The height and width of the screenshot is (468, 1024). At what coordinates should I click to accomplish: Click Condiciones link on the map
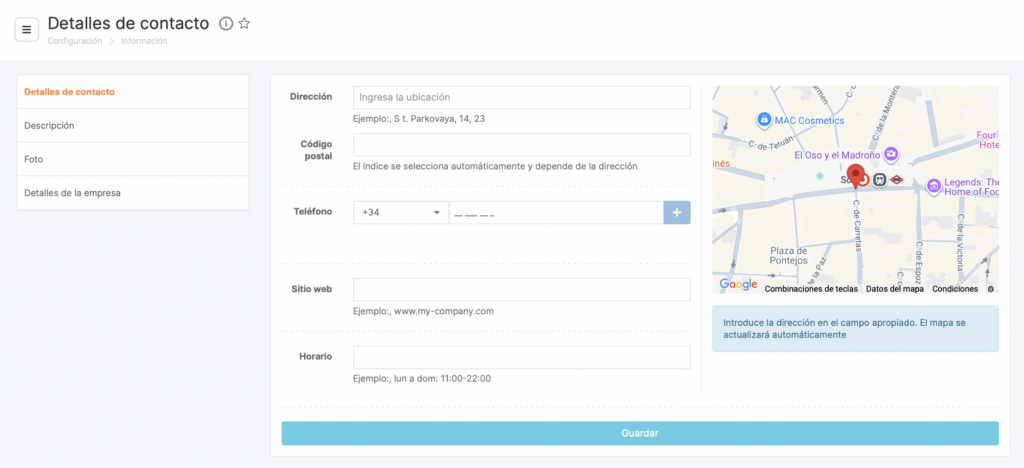955,289
